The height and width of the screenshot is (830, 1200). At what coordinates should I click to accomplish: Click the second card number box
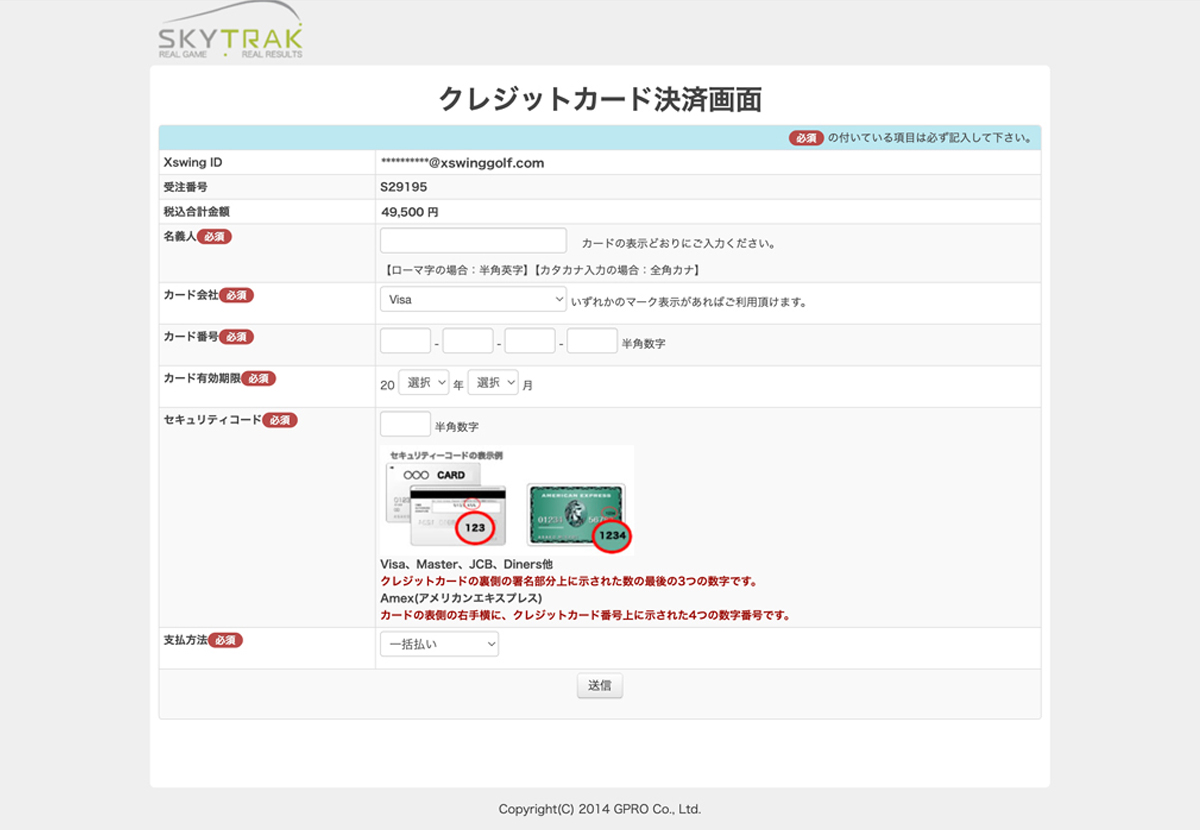point(467,341)
